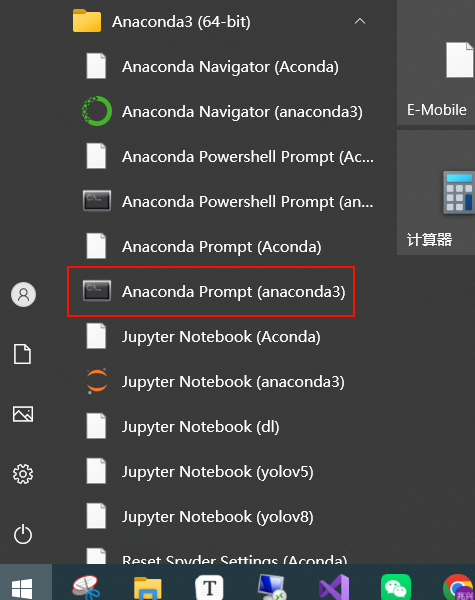Image resolution: width=475 pixels, height=600 pixels.
Task: Click the user account avatar
Action: [x=23, y=294]
